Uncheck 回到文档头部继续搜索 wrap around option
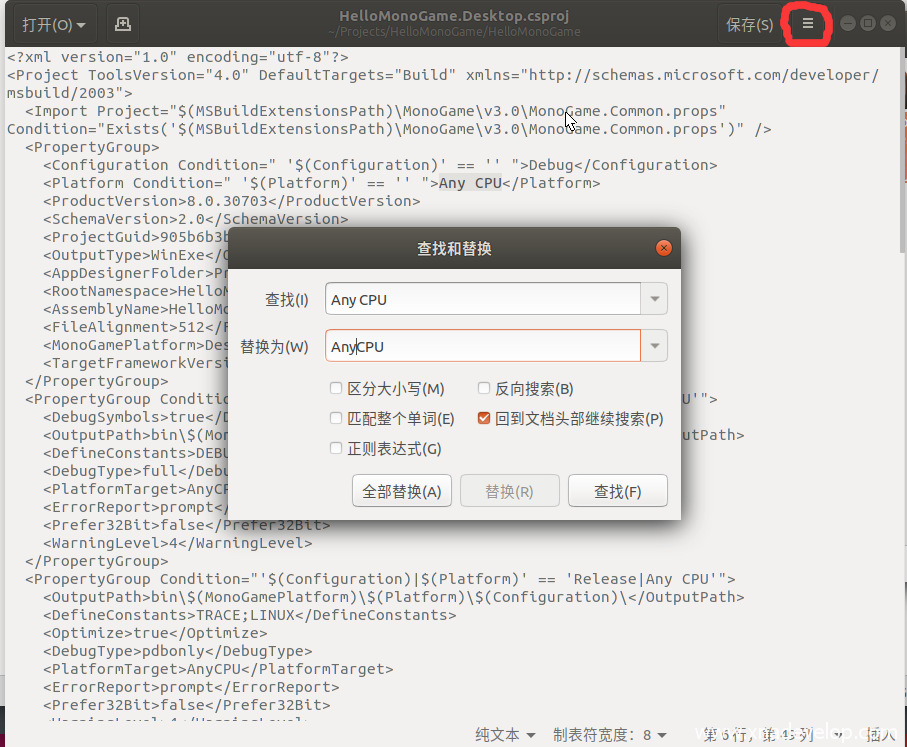Screen dimensions: 907x747 484,419
